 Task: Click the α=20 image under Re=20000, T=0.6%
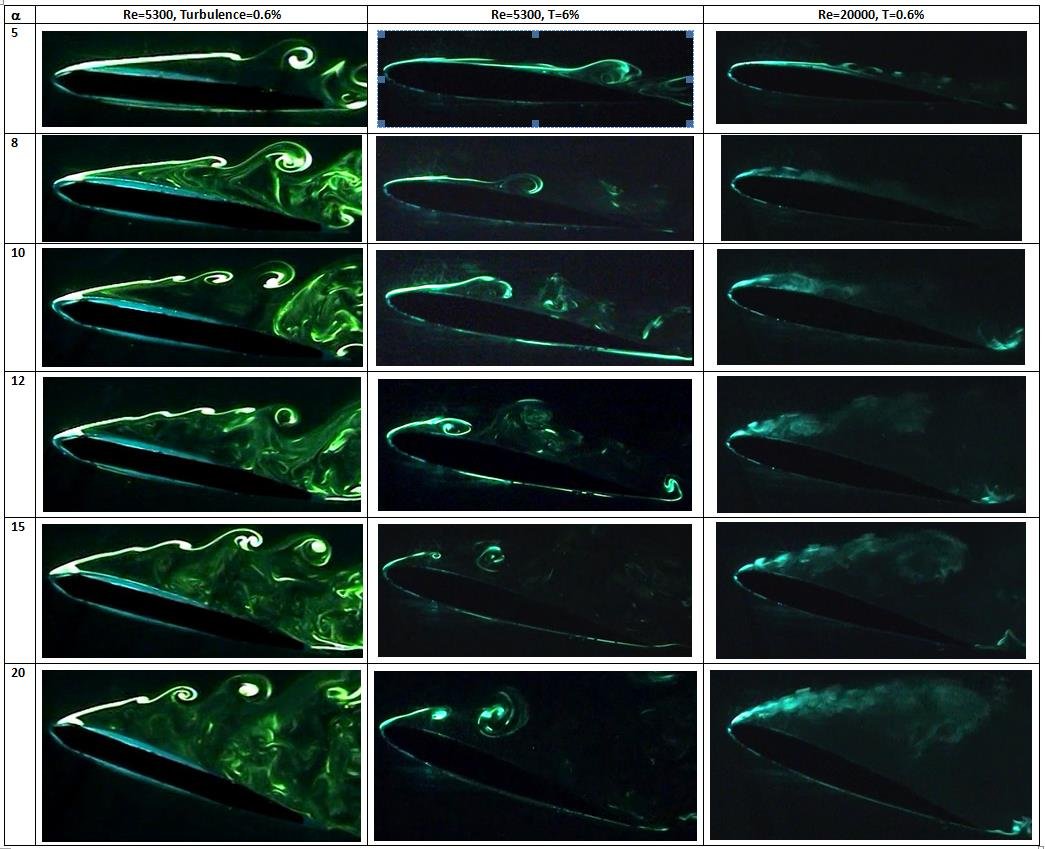(870, 755)
